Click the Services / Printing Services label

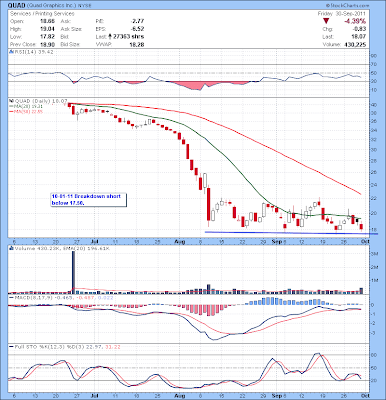pos(42,14)
